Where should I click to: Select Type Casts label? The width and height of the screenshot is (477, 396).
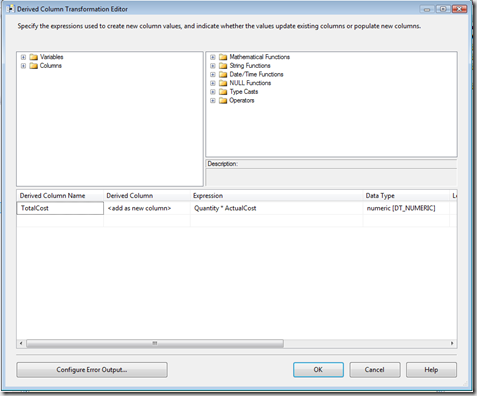pos(244,92)
